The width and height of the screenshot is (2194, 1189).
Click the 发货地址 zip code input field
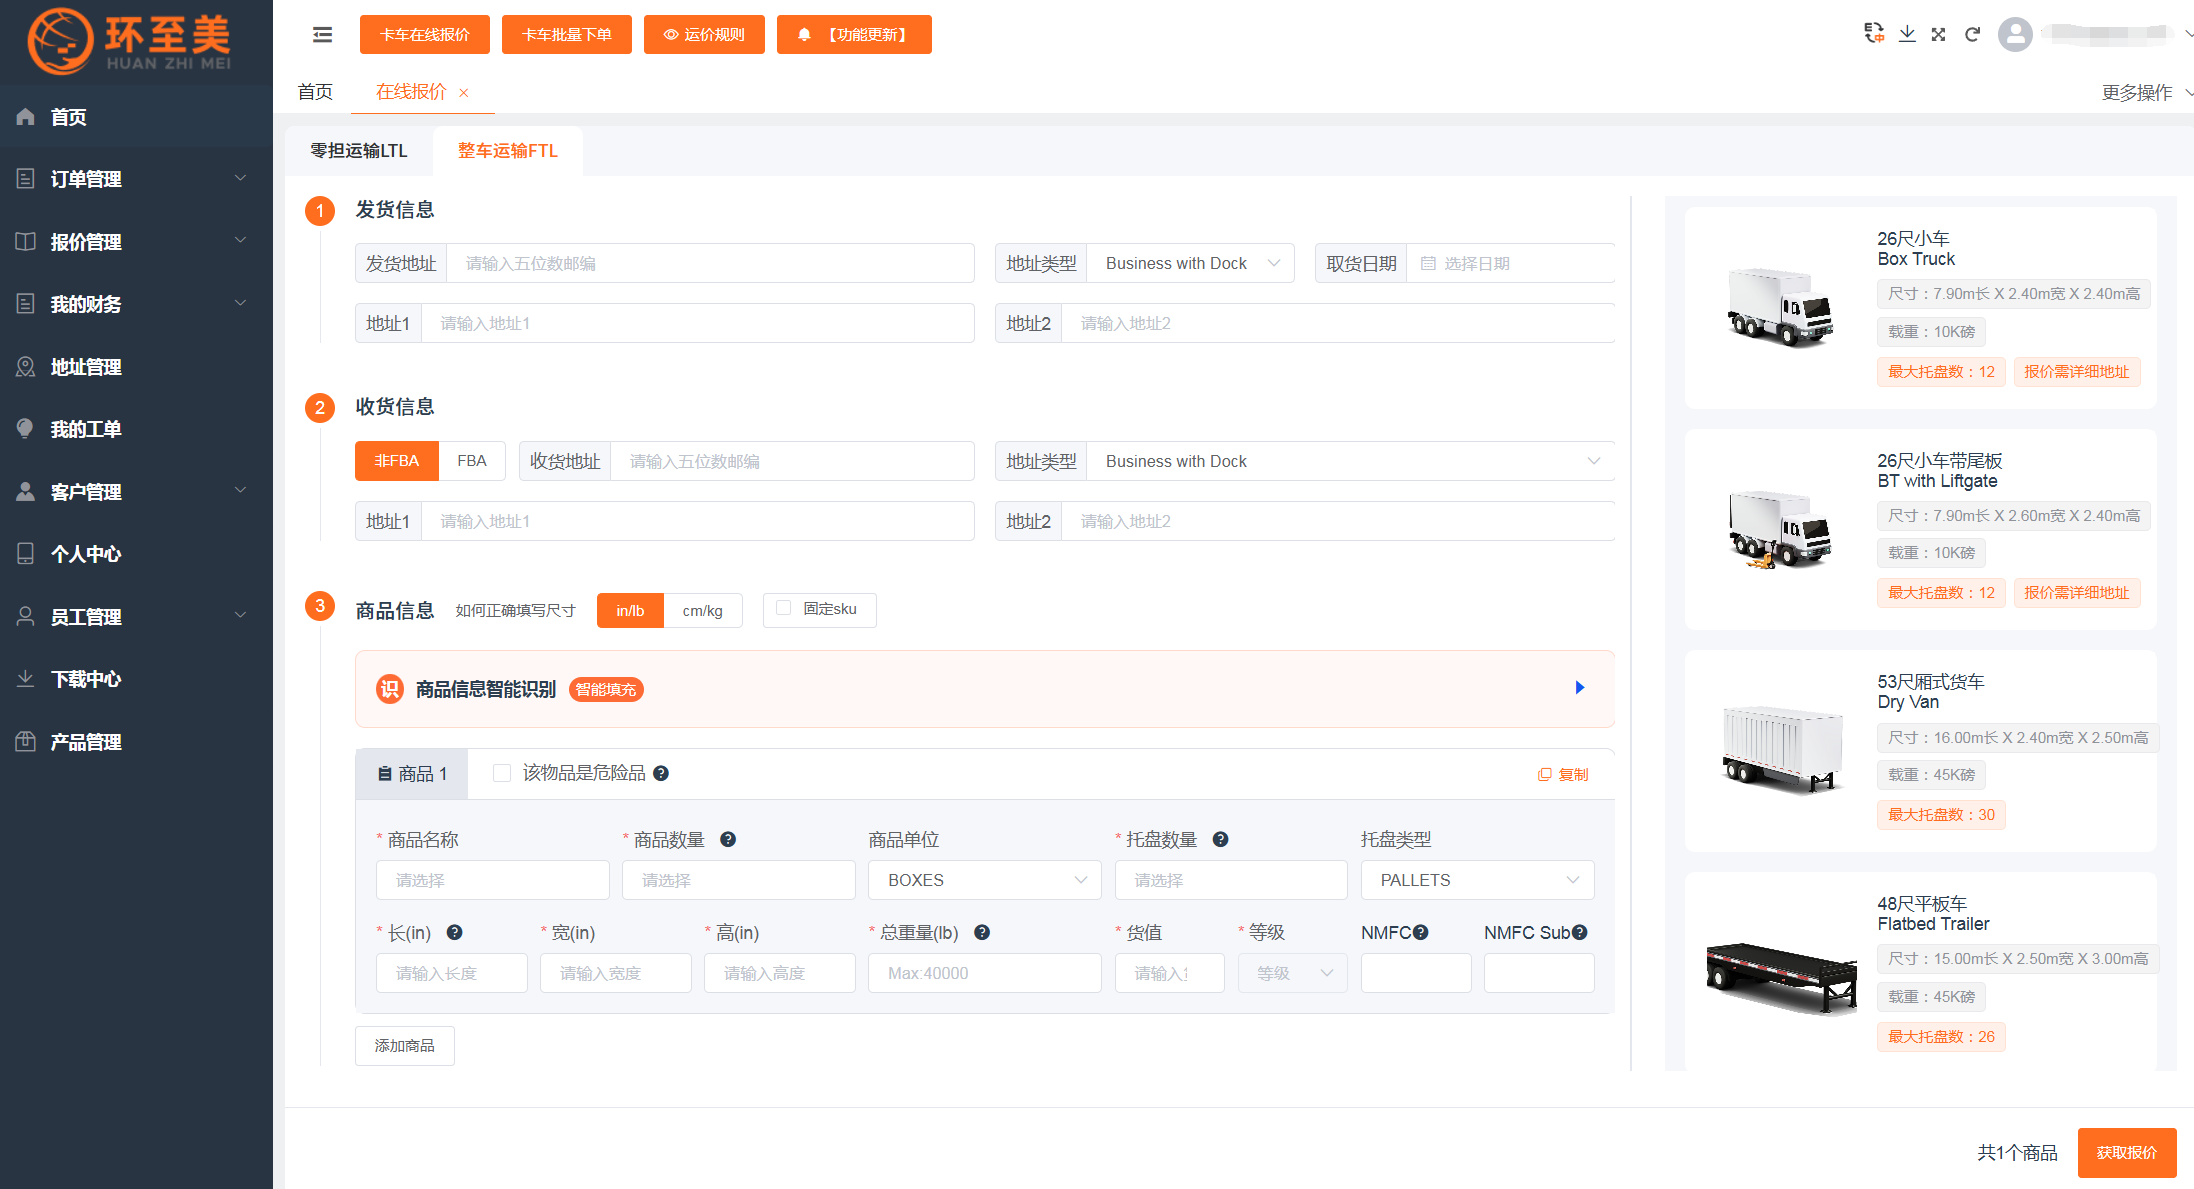pos(710,263)
